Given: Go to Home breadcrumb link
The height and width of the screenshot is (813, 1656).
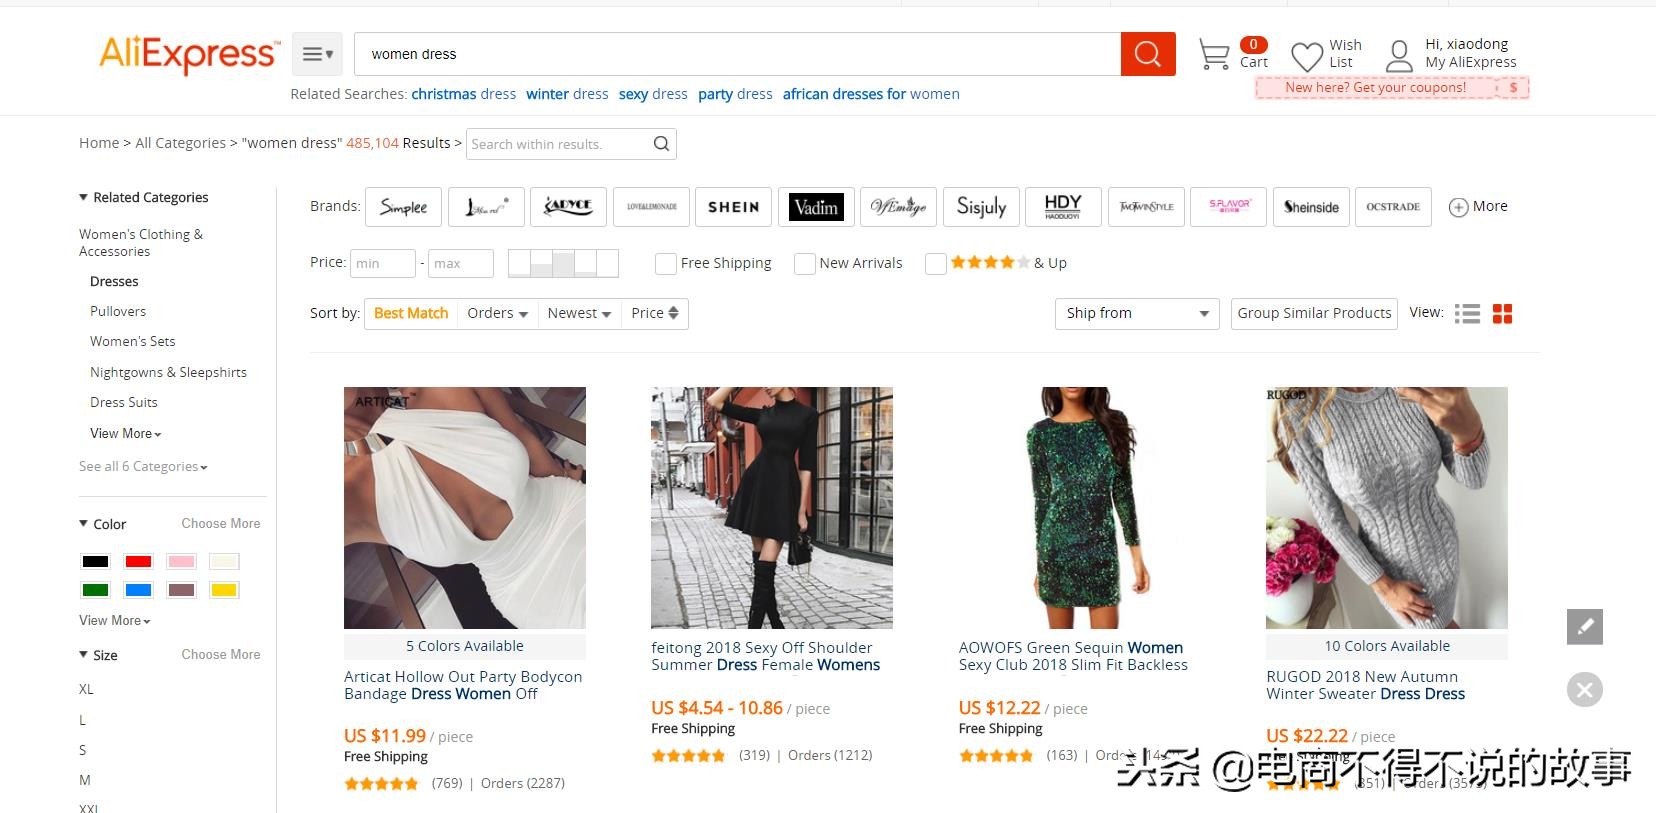Looking at the screenshot, I should coord(99,143).
